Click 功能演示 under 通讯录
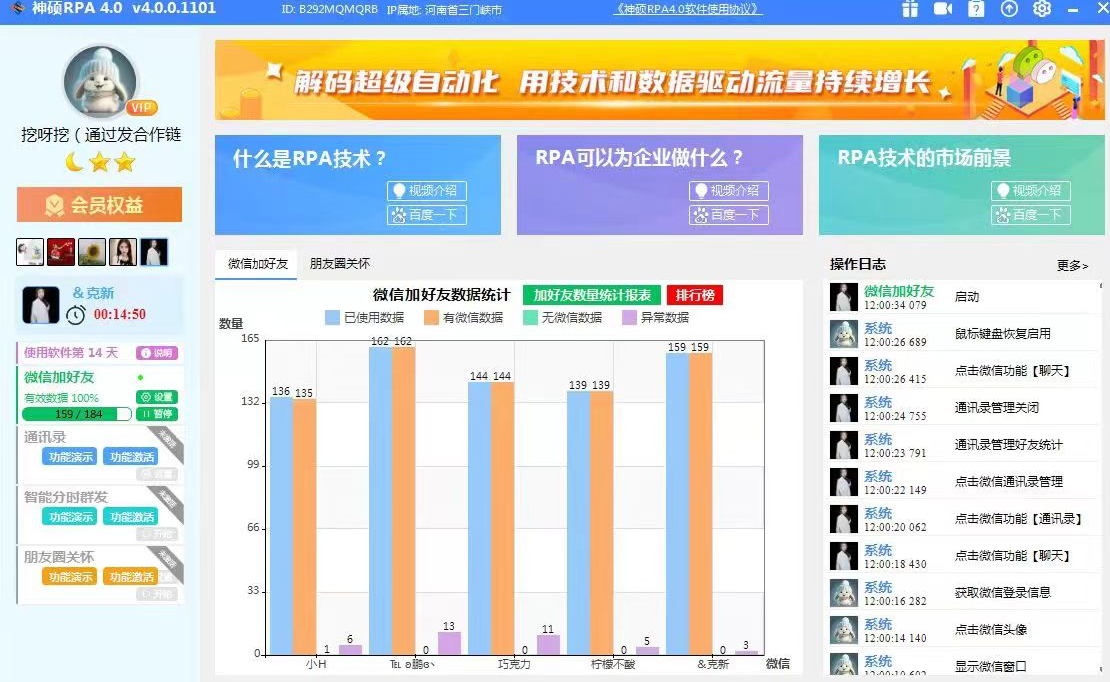This screenshot has width=1110, height=682. 69,457
